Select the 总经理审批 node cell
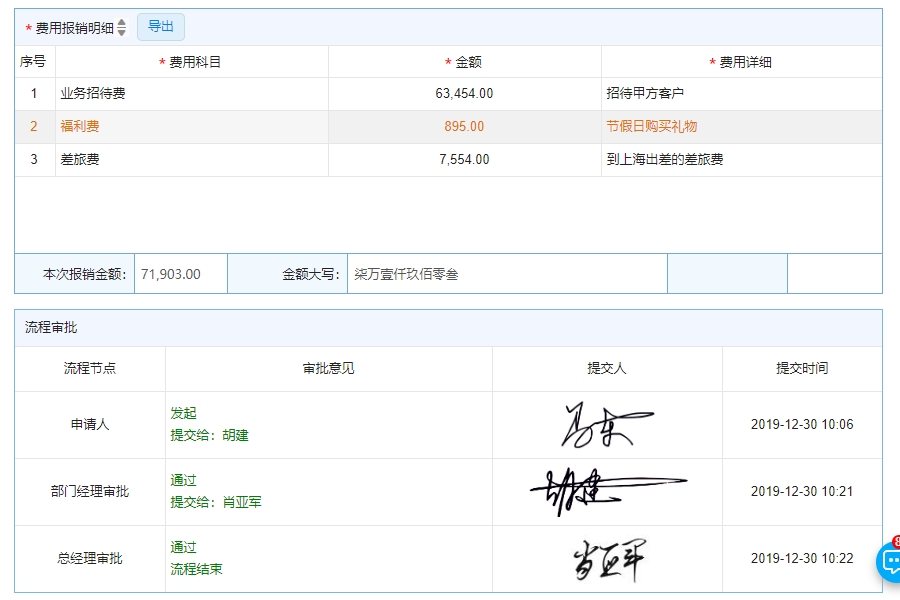The image size is (900, 600). pyautogui.click(x=90, y=559)
